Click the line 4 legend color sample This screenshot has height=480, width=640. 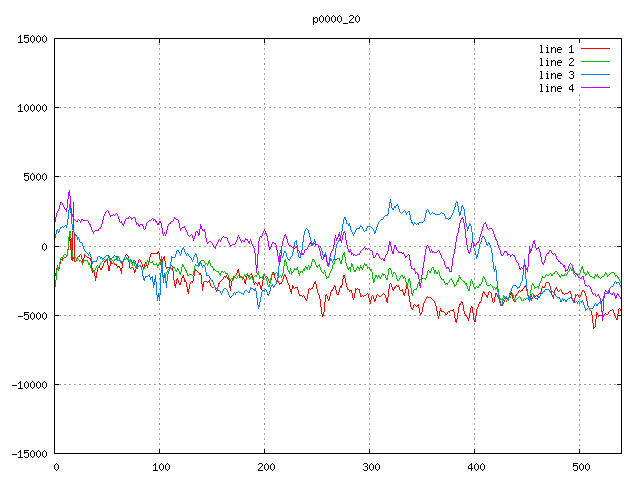[x=596, y=88]
